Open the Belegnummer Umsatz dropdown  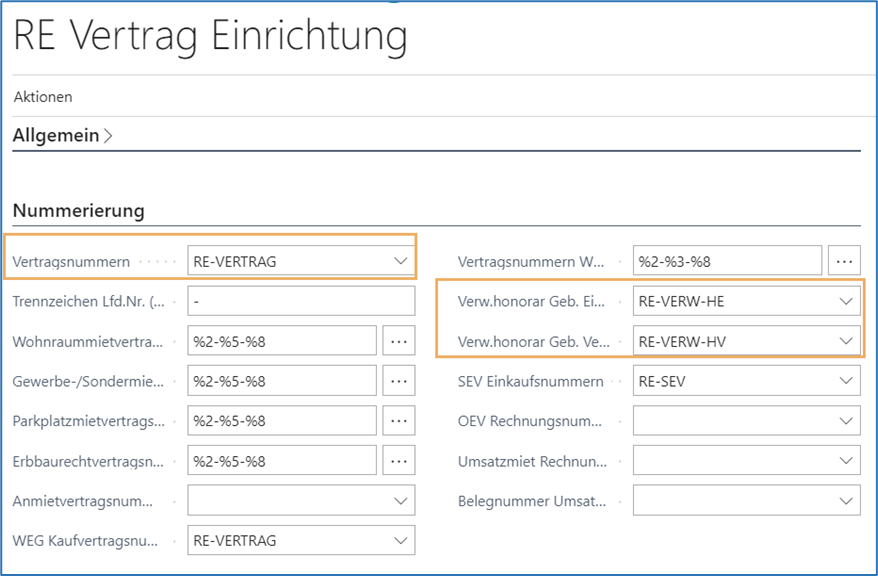(844, 500)
